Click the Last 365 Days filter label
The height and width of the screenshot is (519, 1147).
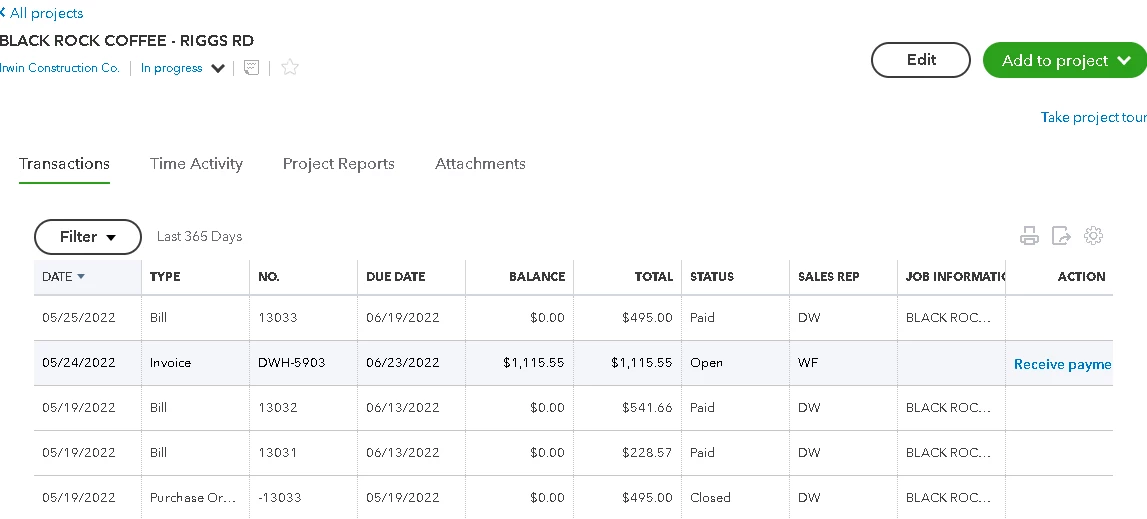click(199, 236)
